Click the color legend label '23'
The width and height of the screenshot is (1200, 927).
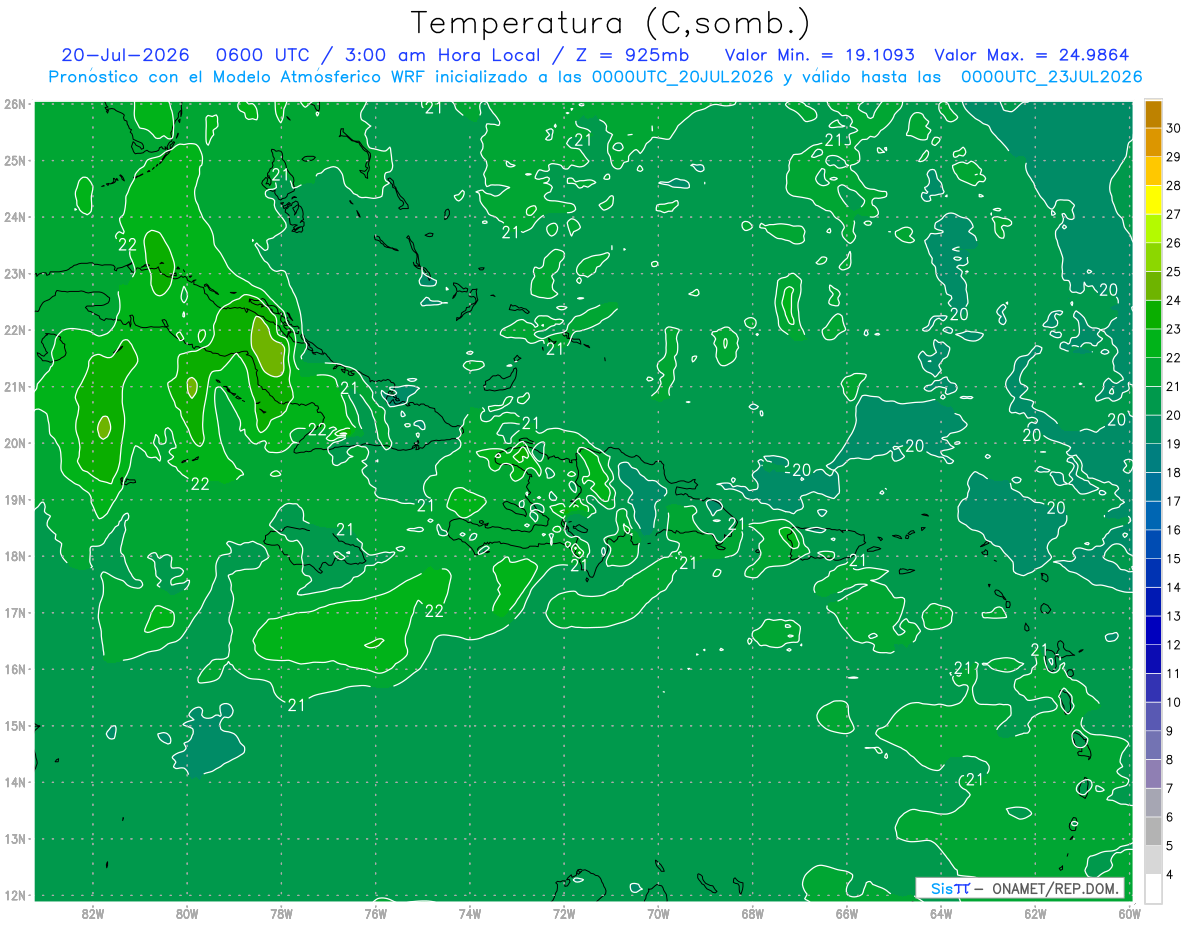[x=1174, y=329]
